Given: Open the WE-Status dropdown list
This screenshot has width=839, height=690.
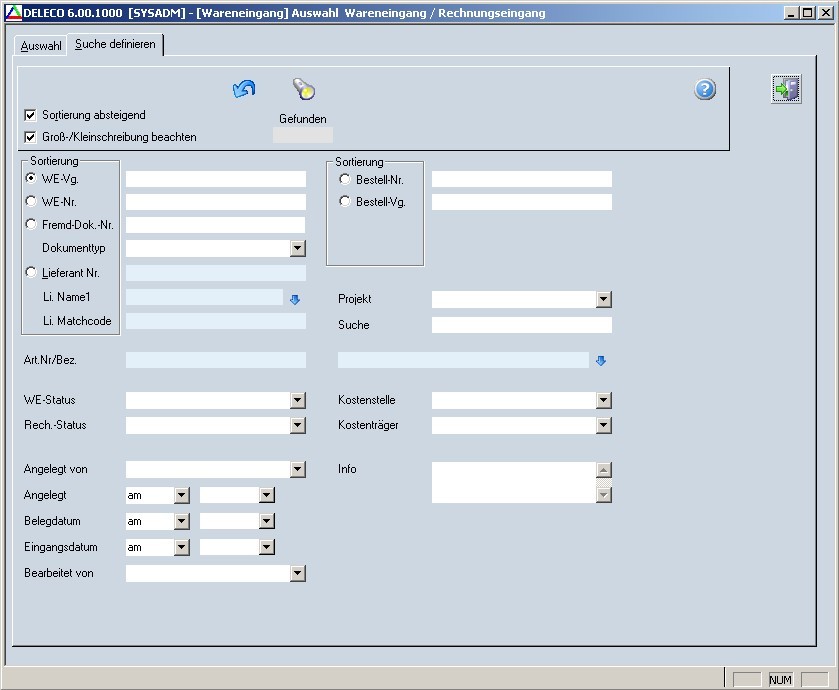Looking at the screenshot, I should 297,400.
